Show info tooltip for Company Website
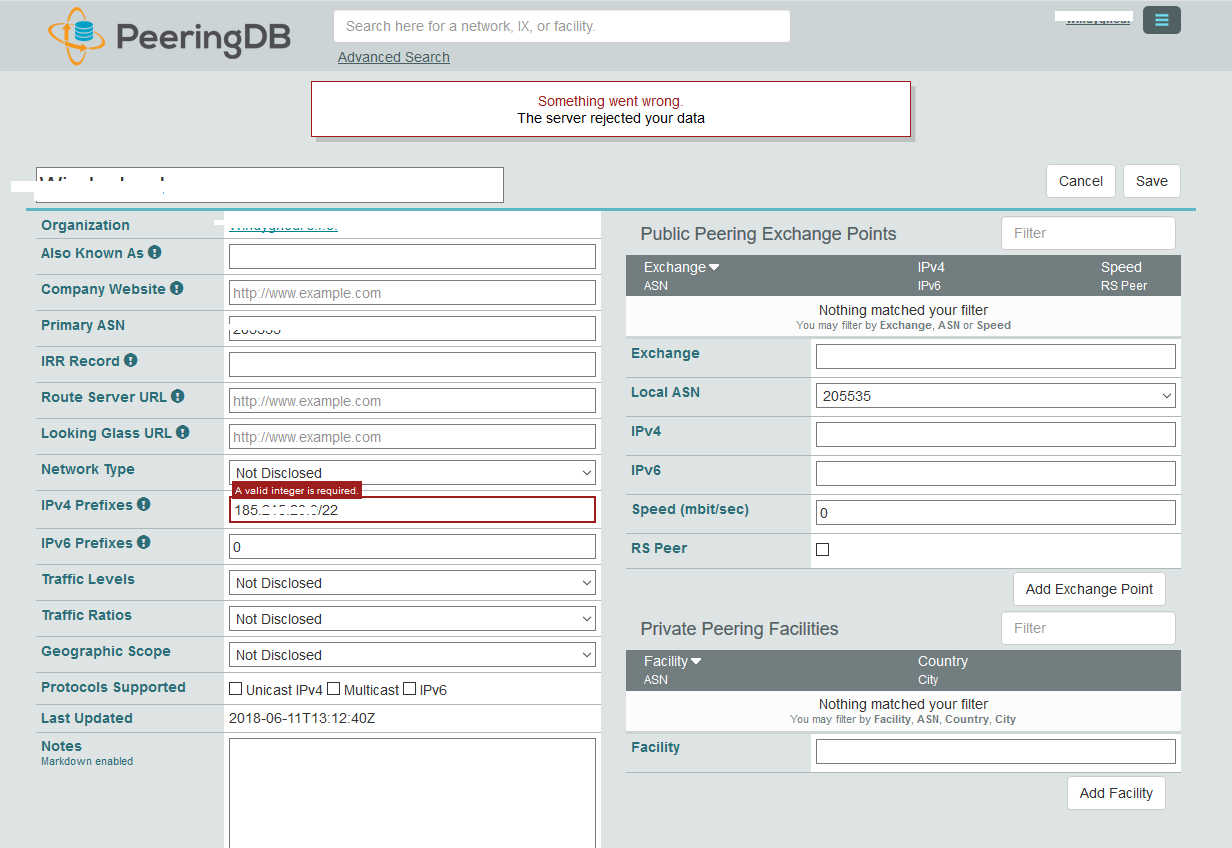The width and height of the screenshot is (1232, 848). 176,289
